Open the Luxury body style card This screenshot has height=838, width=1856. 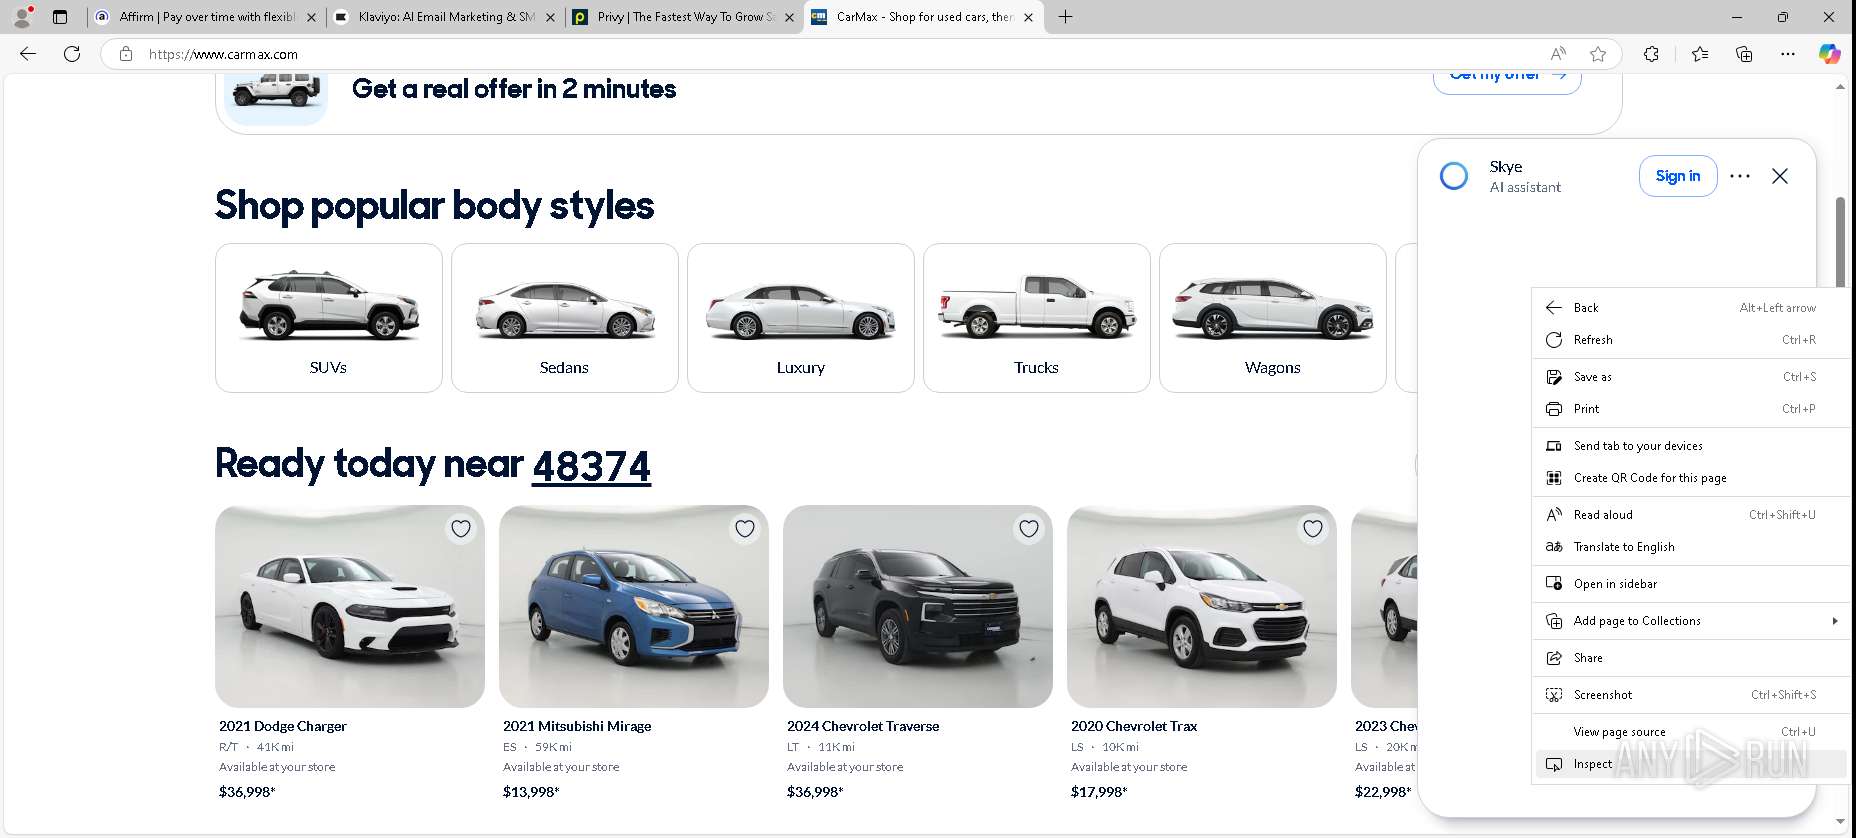pos(801,318)
